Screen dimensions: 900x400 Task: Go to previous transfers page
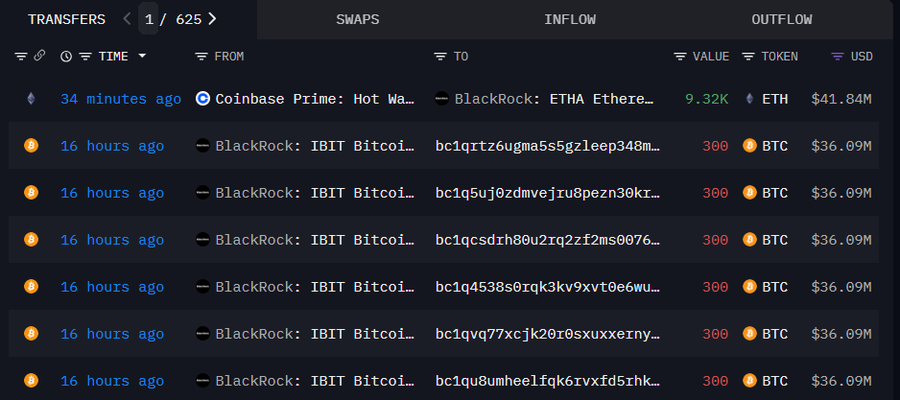point(126,19)
